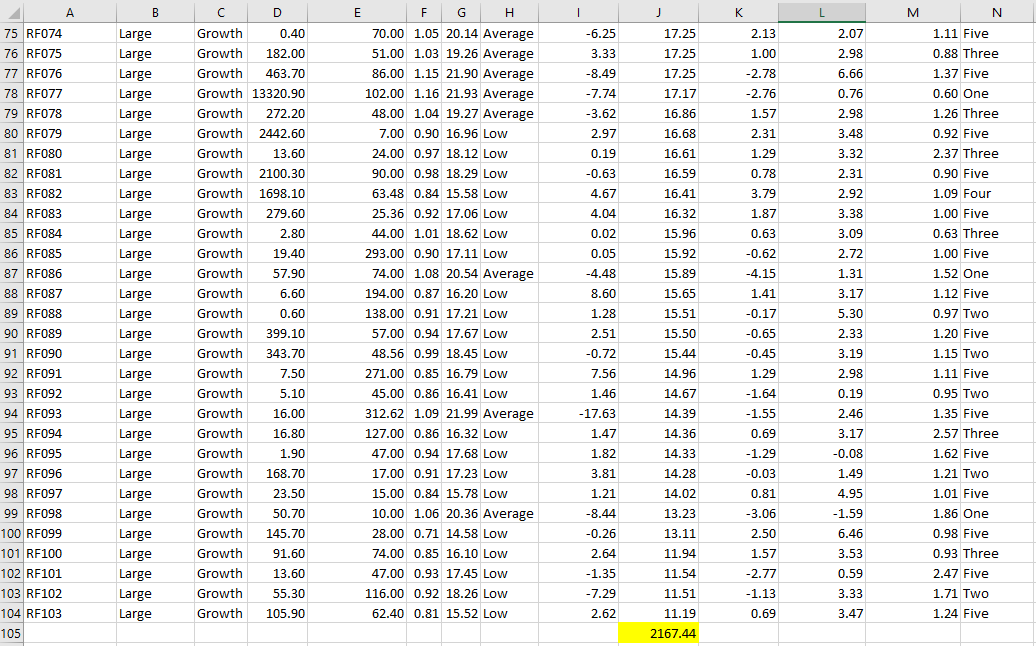Click the Select All corner triangle
This screenshot has height=646, width=1036.
click(x=12, y=12)
